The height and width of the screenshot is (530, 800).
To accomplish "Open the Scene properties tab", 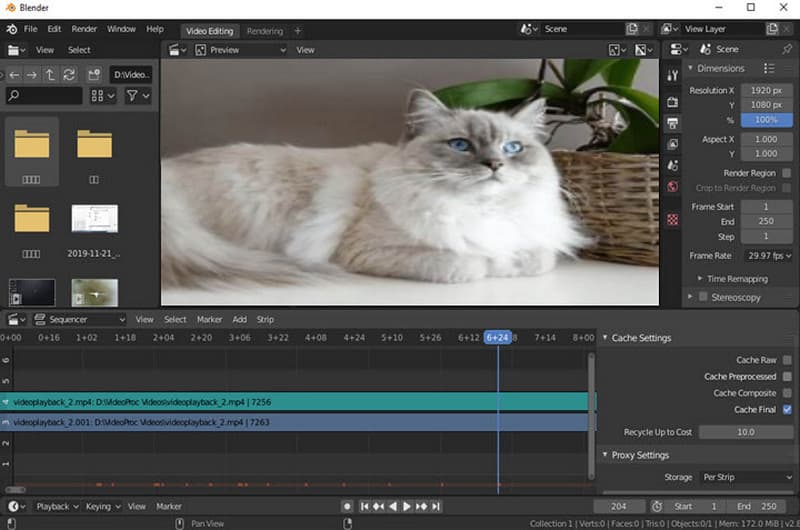I will coord(672,165).
